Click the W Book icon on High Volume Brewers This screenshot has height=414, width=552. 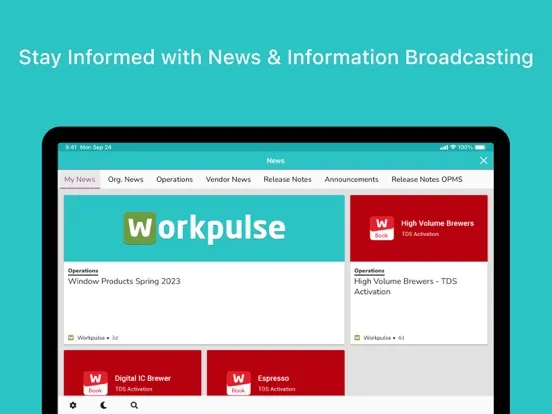tap(382, 228)
